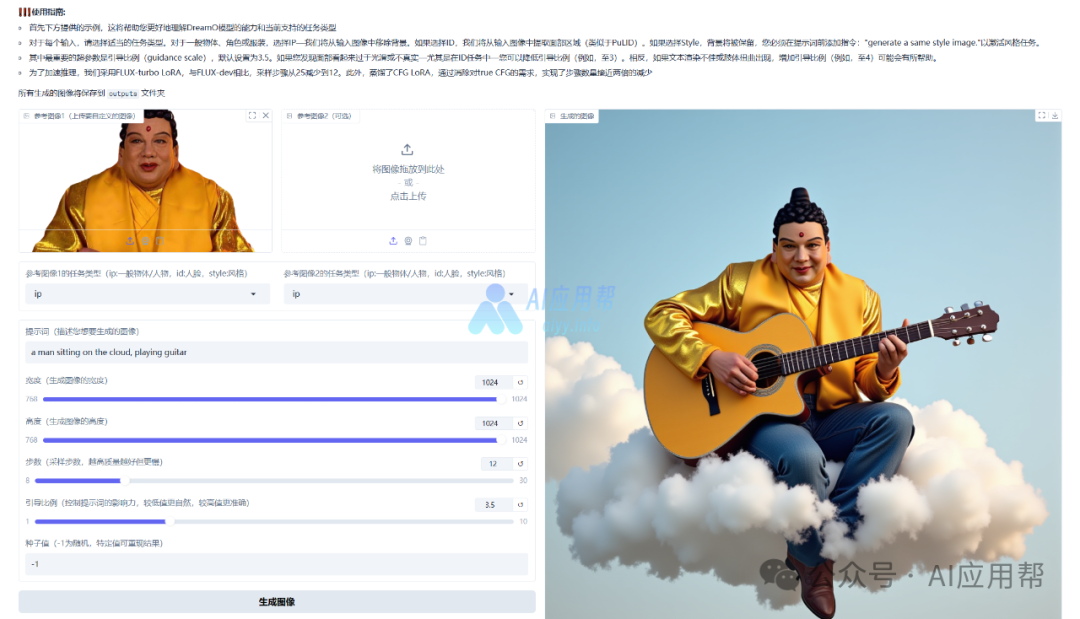Click the width slider track
Screen dimensions: 1080x619
tap(273, 399)
